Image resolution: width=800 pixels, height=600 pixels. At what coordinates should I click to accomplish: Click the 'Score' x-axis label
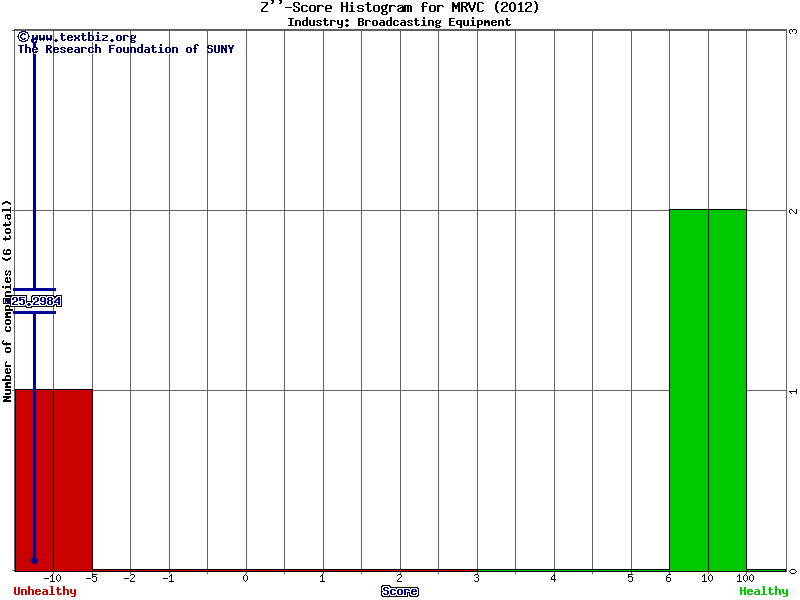tap(400, 591)
